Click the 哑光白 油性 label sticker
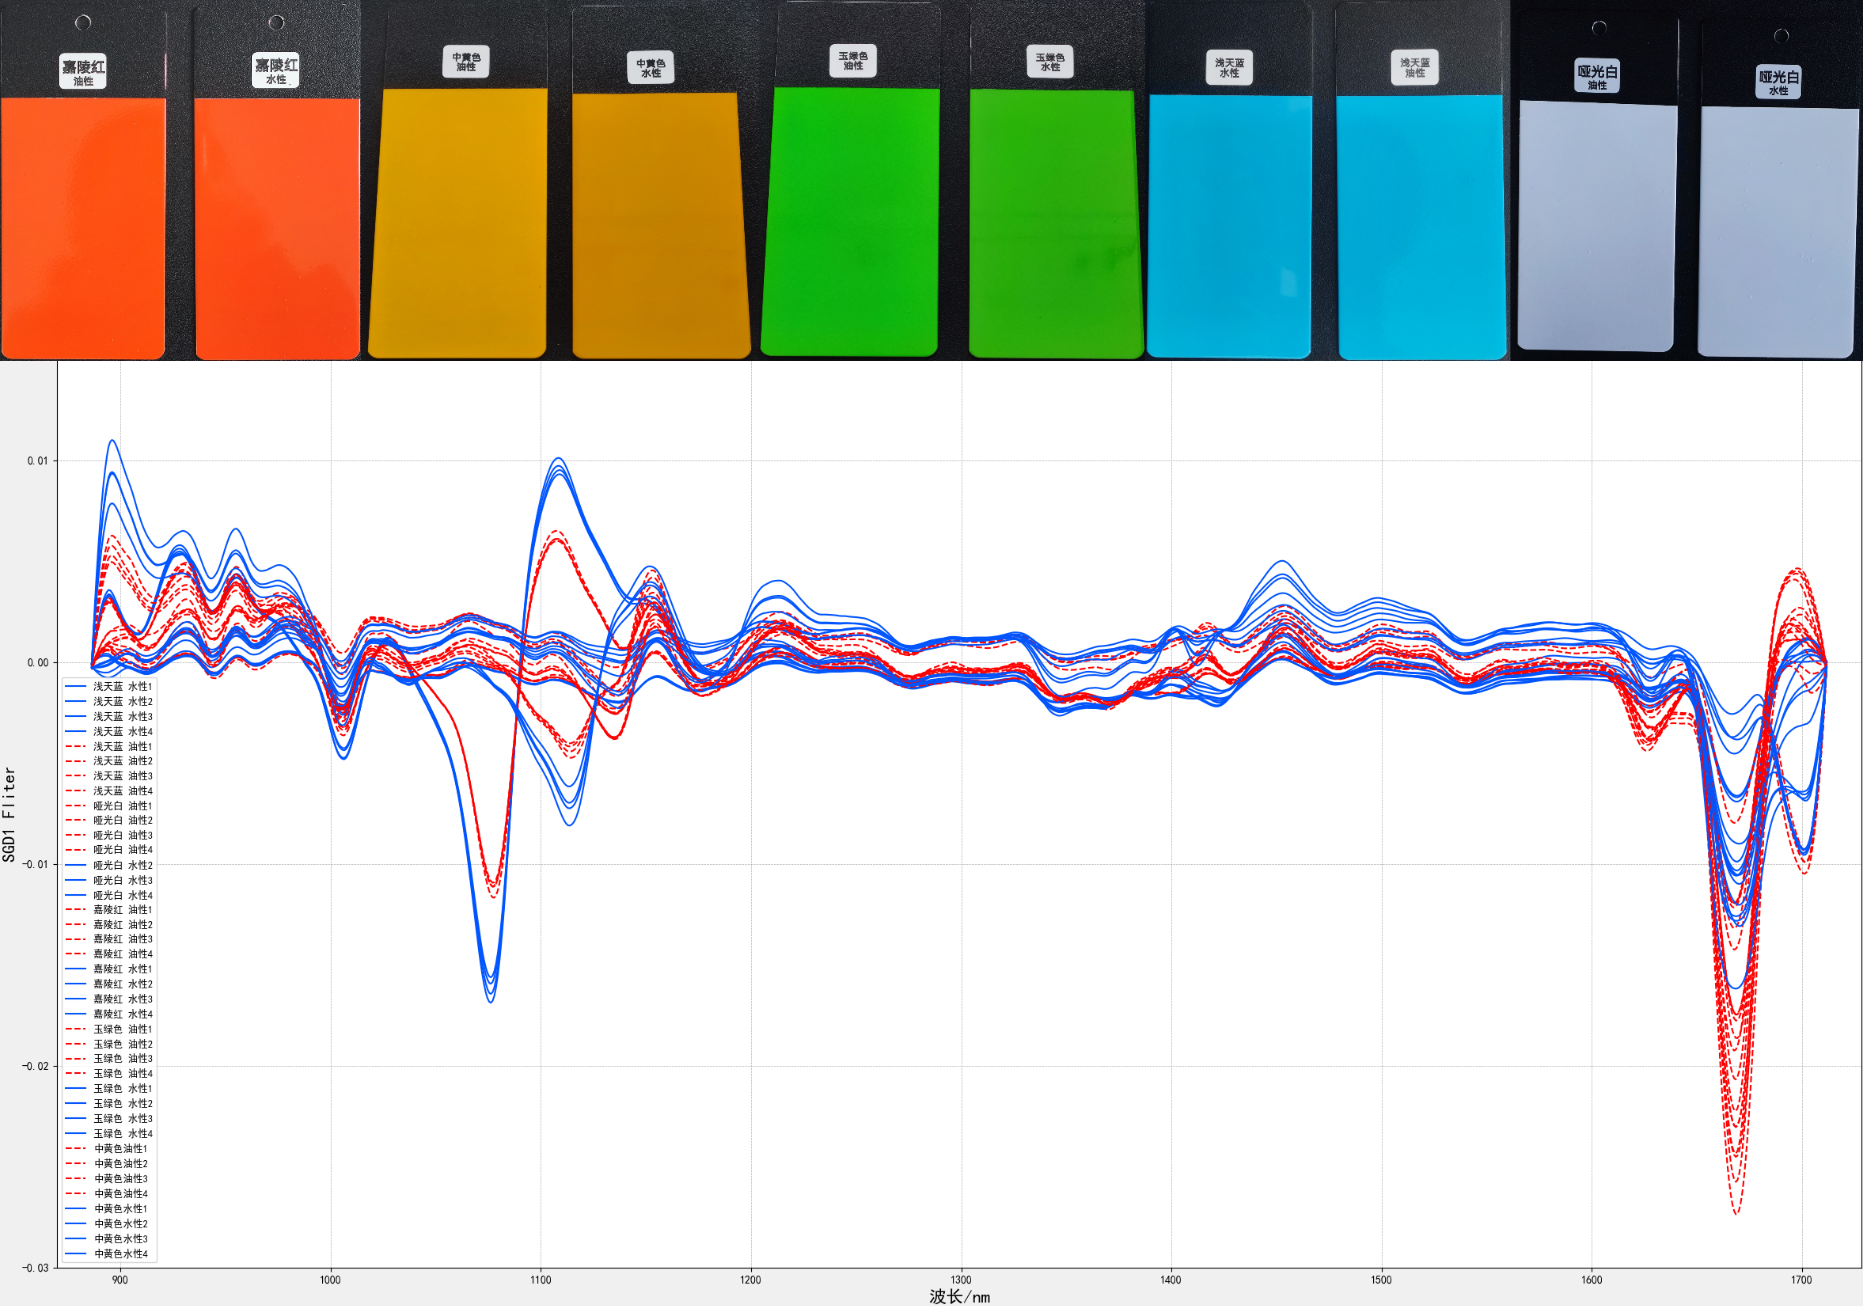 1597,76
